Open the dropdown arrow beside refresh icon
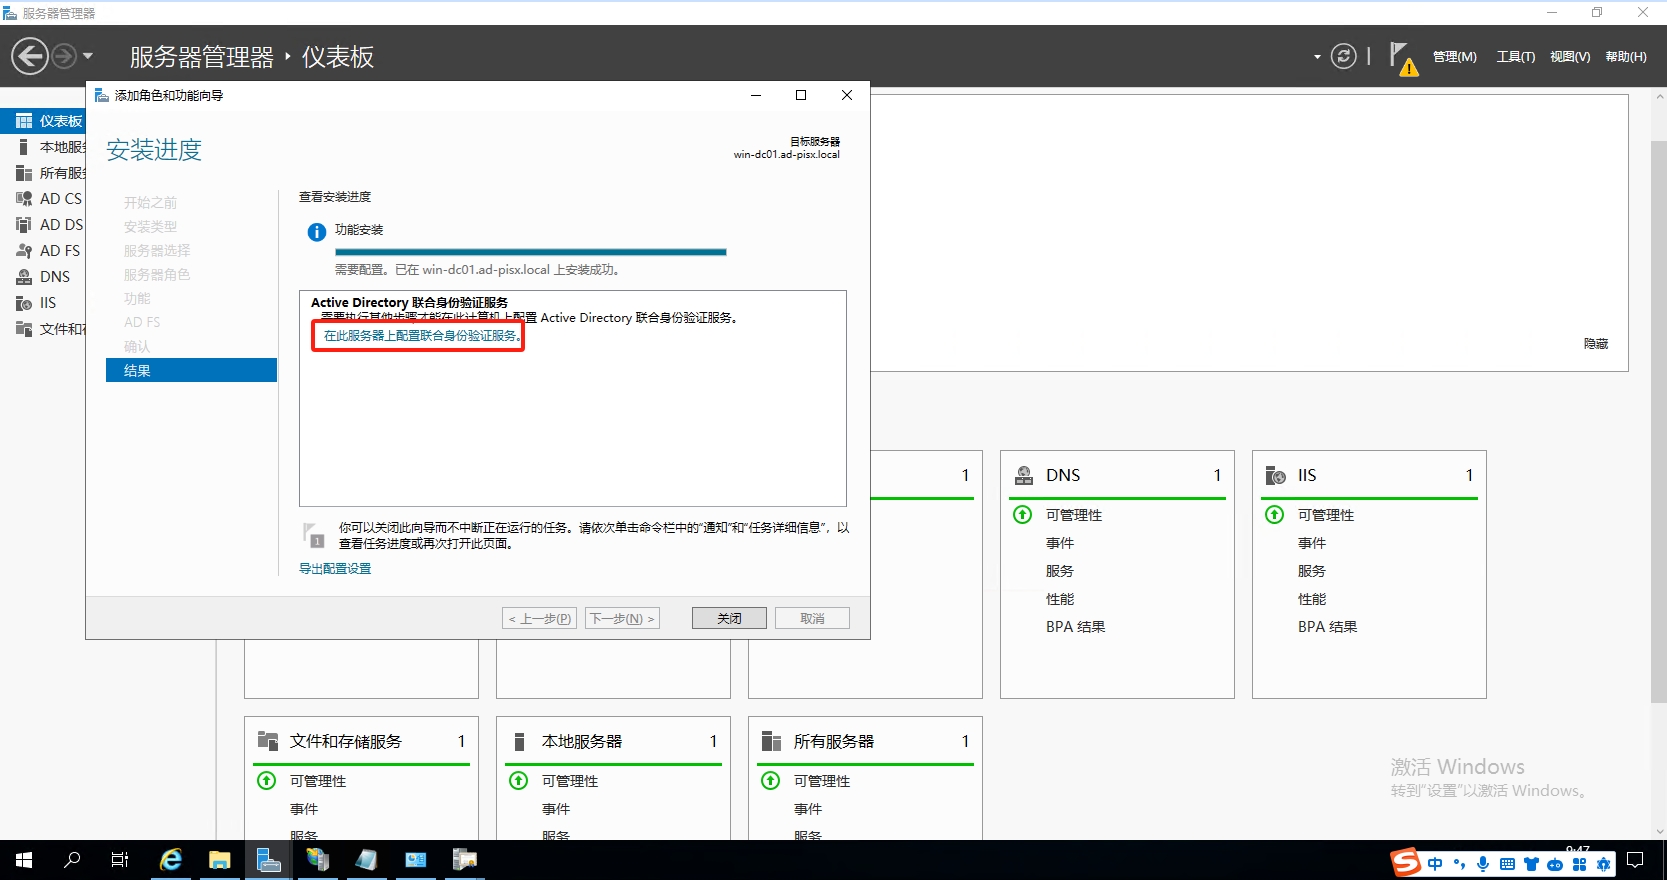The width and height of the screenshot is (1667, 880). pos(1317,57)
